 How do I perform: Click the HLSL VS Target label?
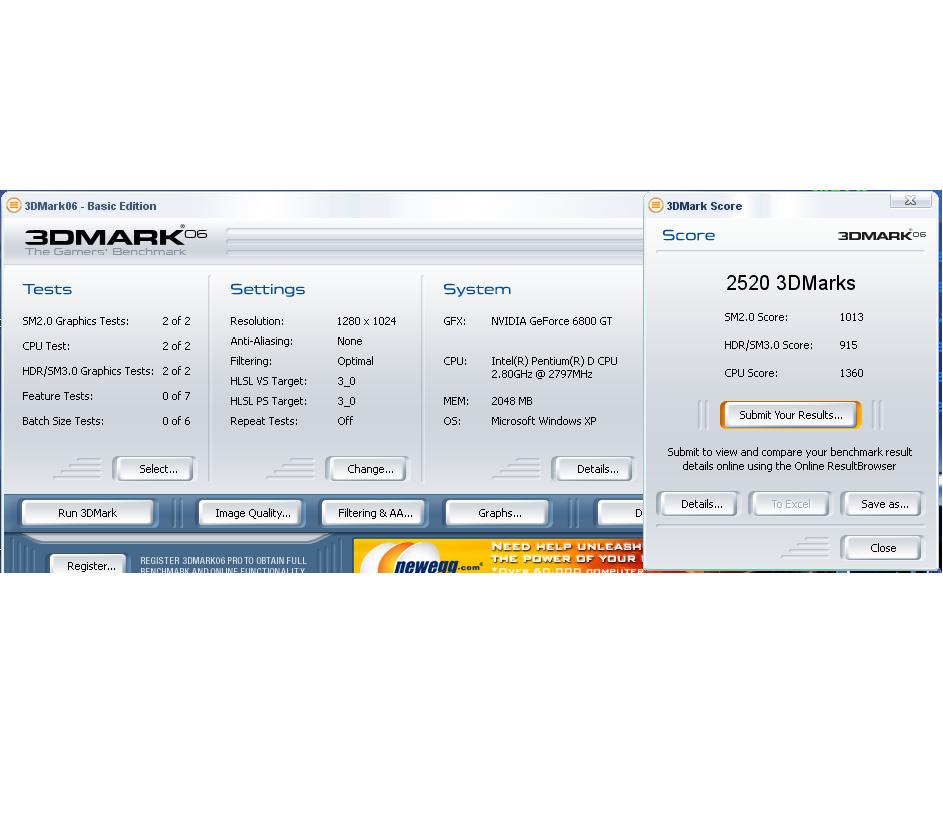point(268,381)
